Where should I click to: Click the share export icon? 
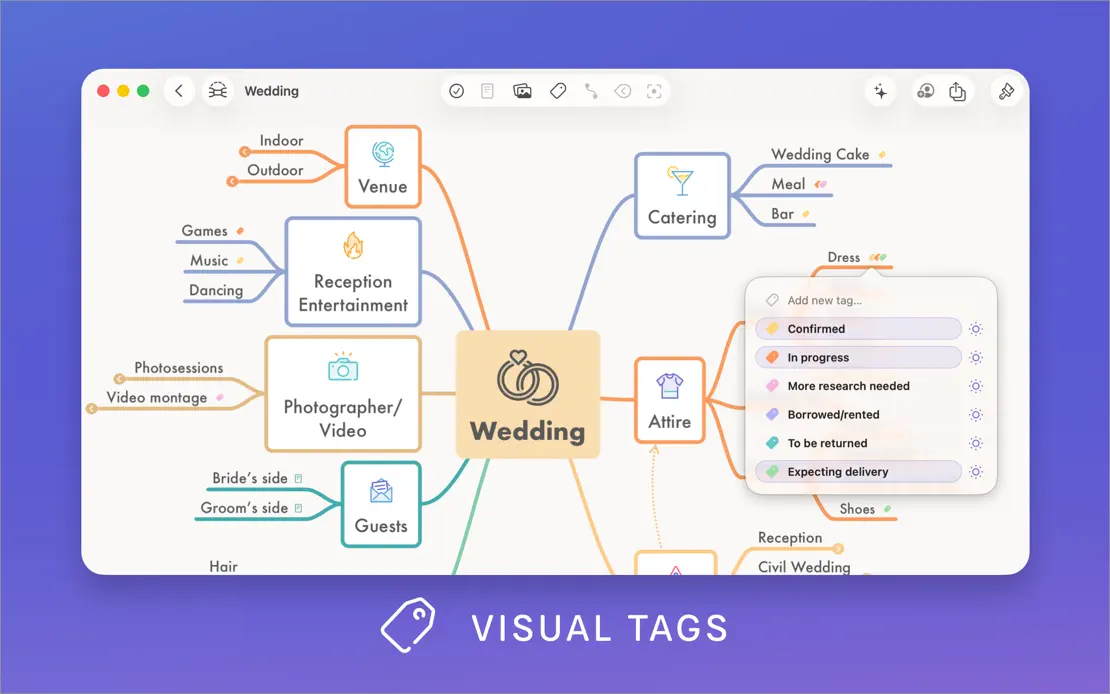pyautogui.click(x=957, y=91)
